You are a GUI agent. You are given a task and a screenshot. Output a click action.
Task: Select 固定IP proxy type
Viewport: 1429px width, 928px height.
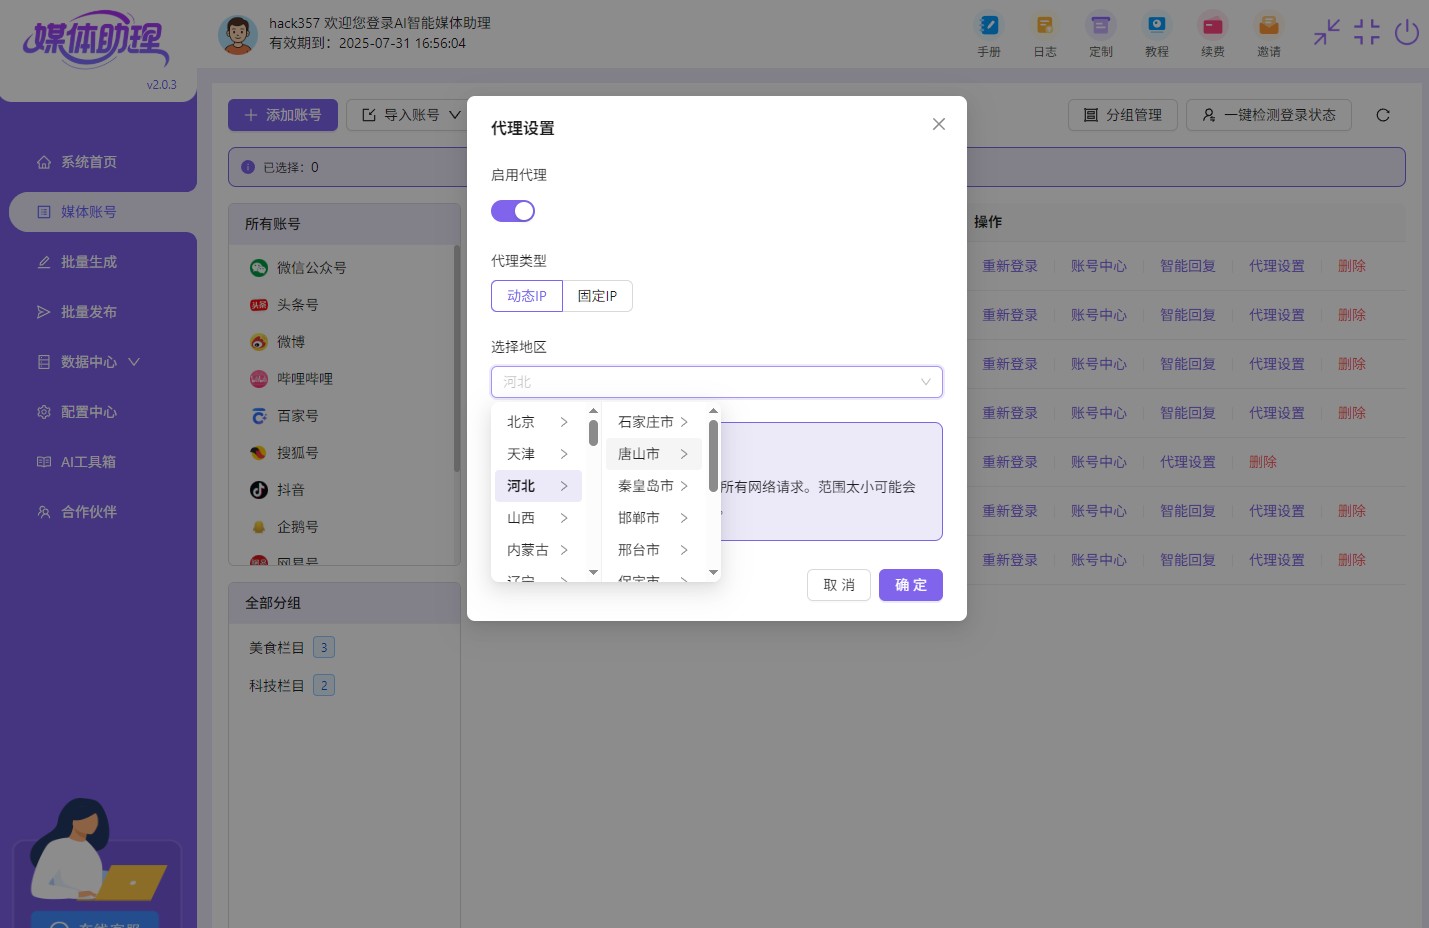coord(598,296)
